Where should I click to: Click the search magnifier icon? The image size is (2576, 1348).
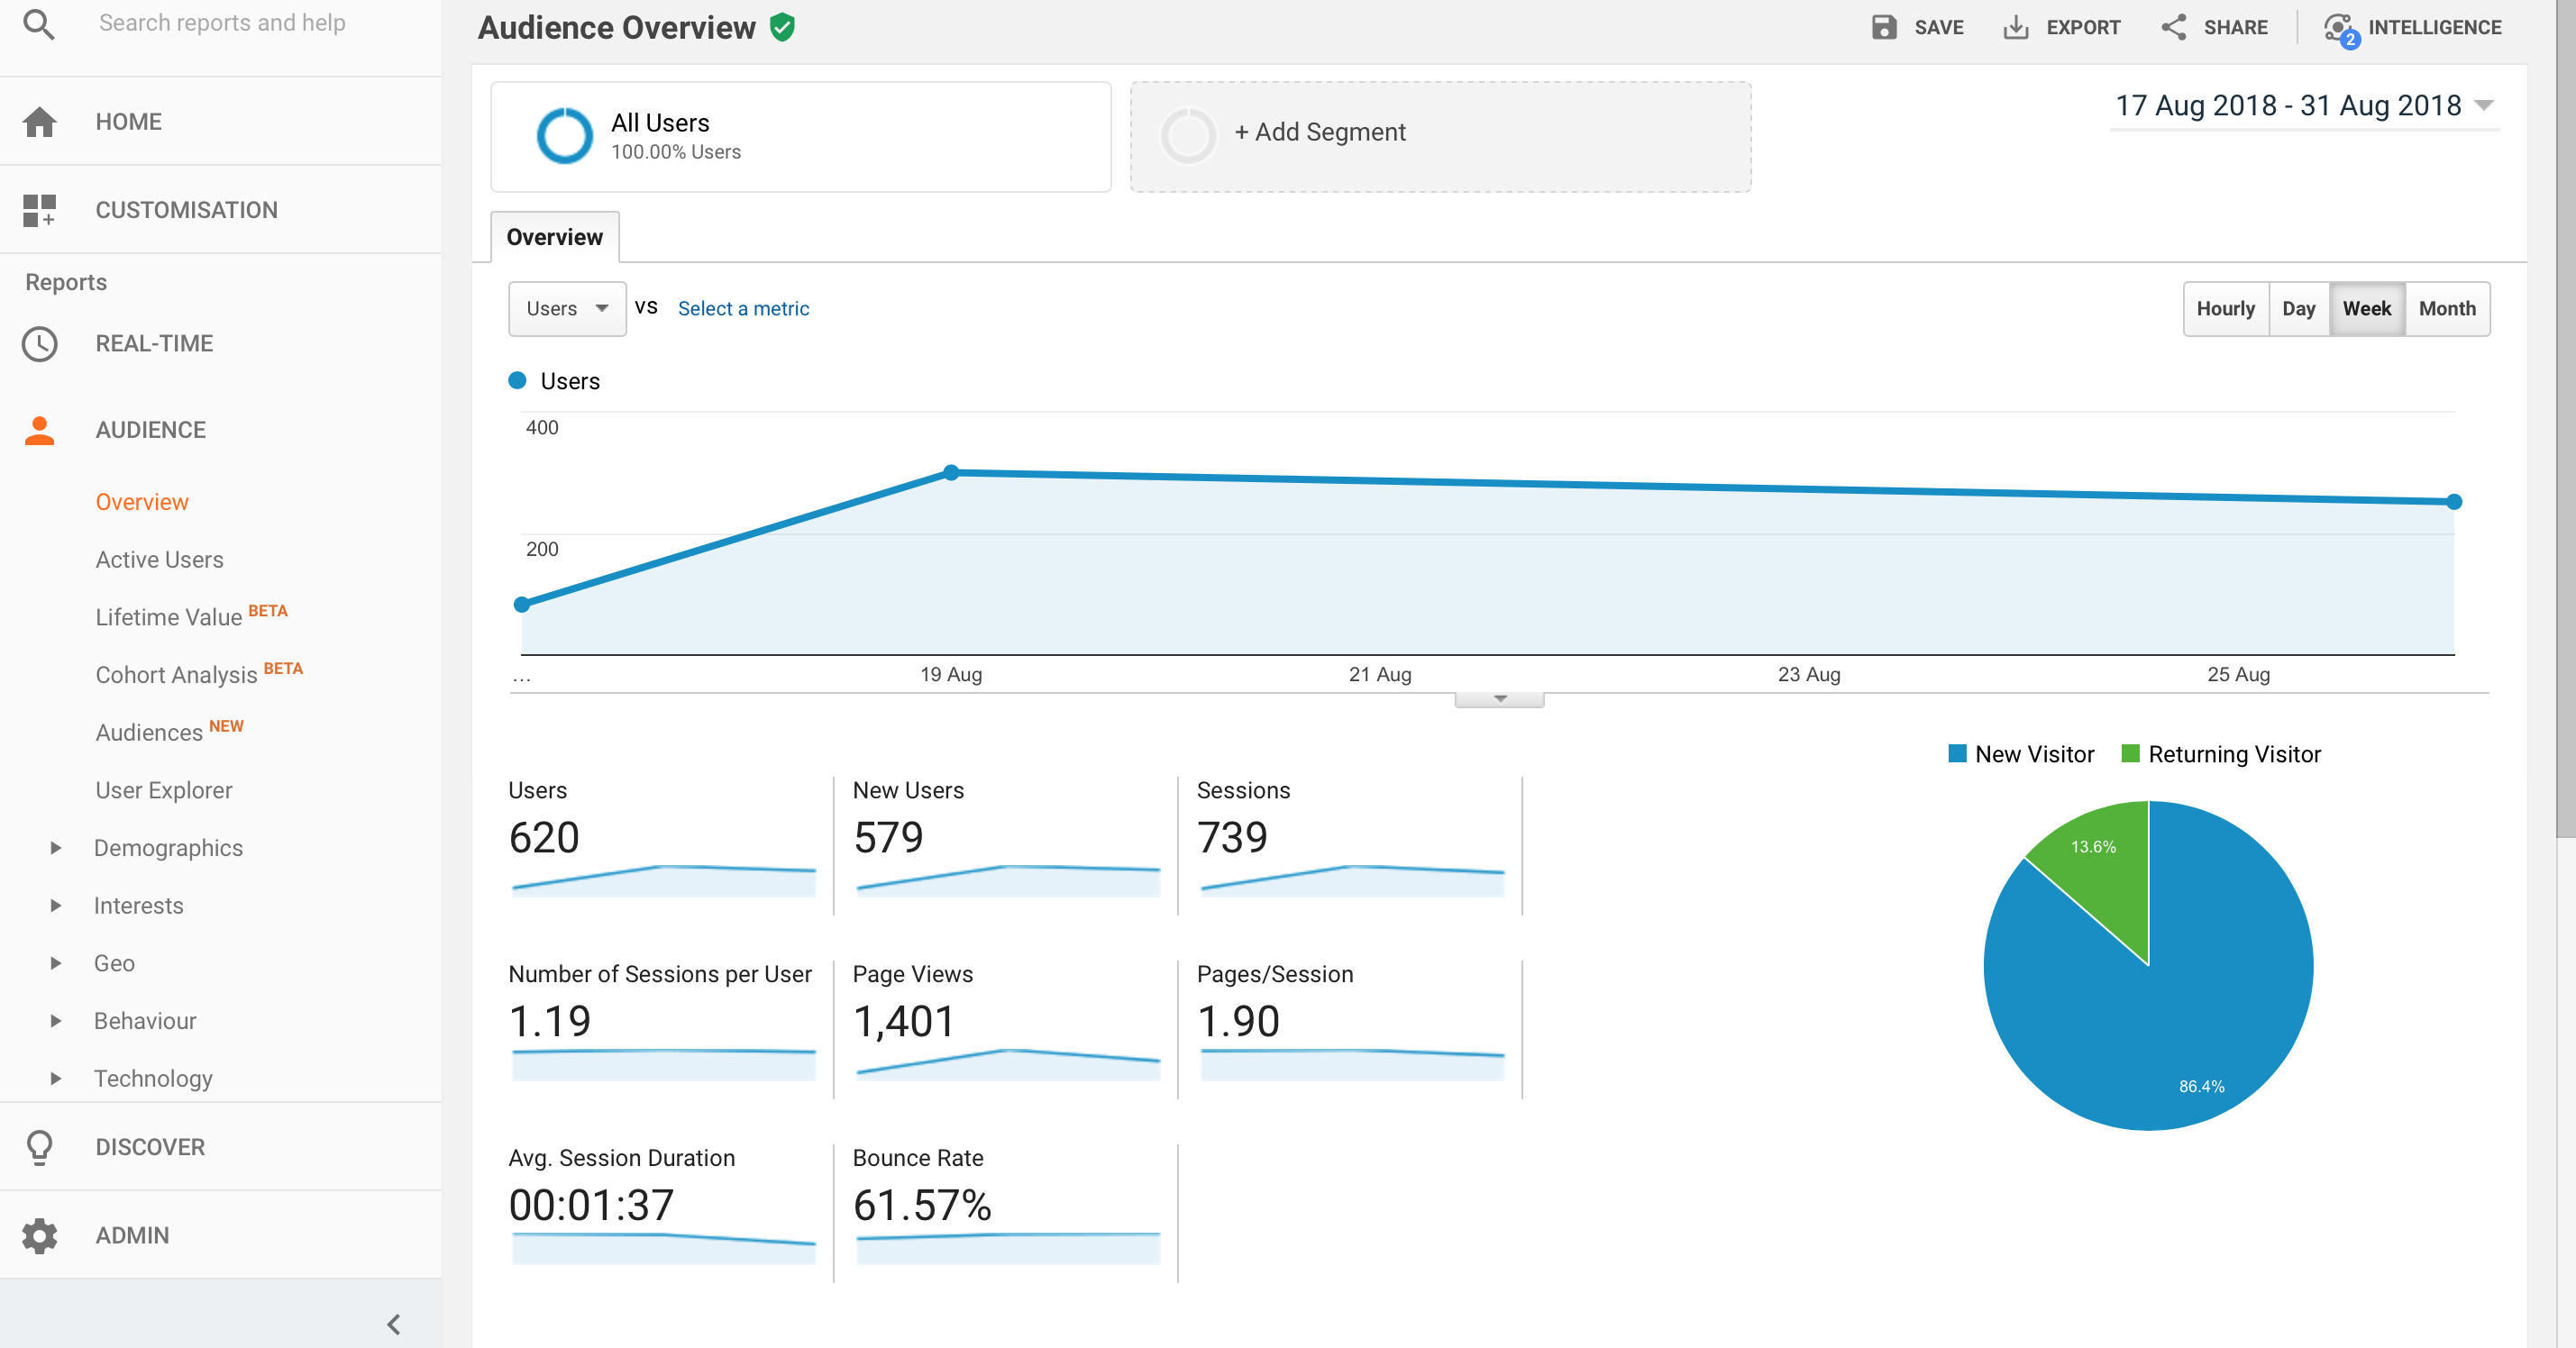point(38,24)
